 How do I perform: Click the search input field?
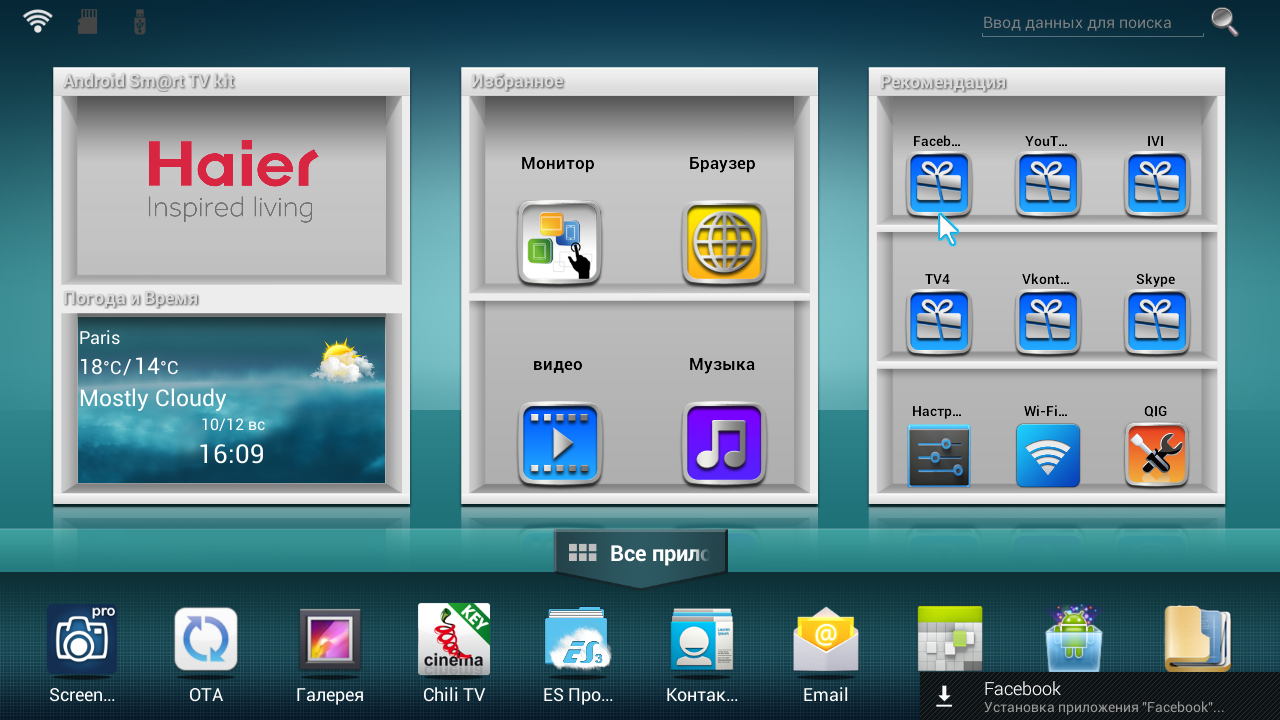1090,23
